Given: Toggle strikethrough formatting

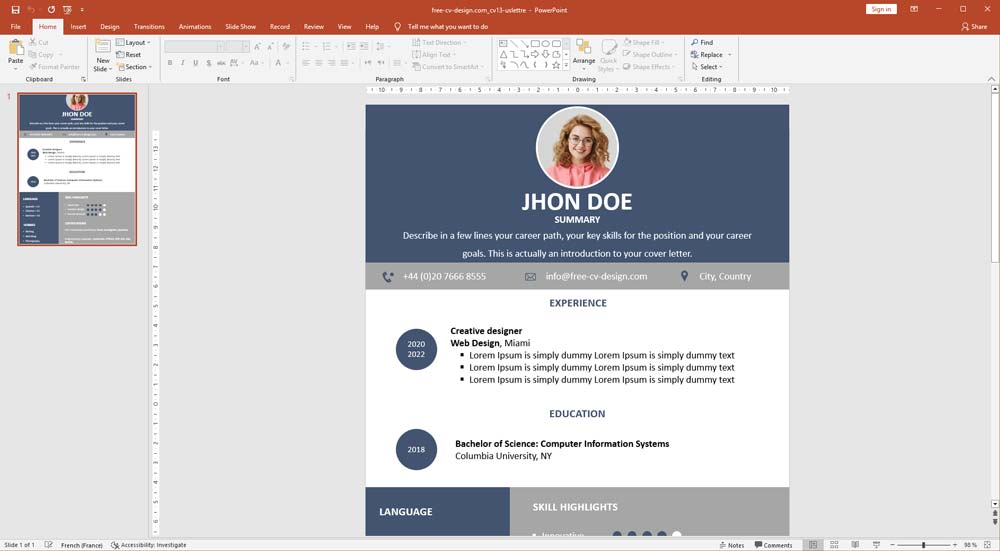Looking at the screenshot, I should pos(221,62).
